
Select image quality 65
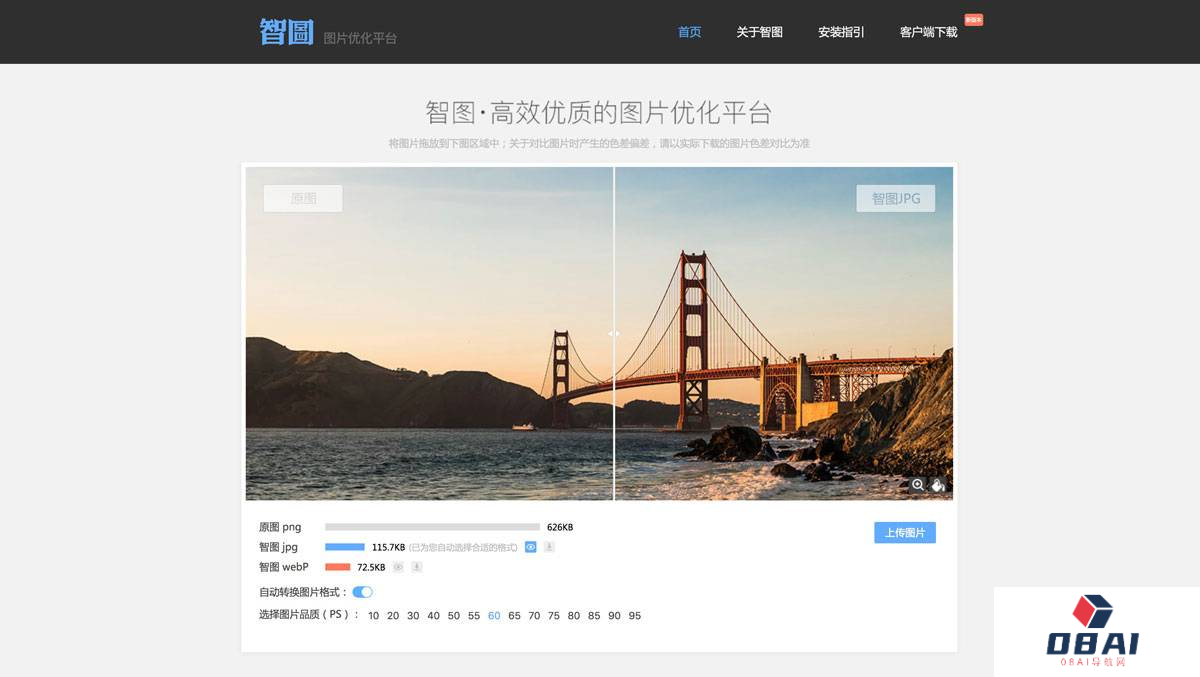click(514, 616)
